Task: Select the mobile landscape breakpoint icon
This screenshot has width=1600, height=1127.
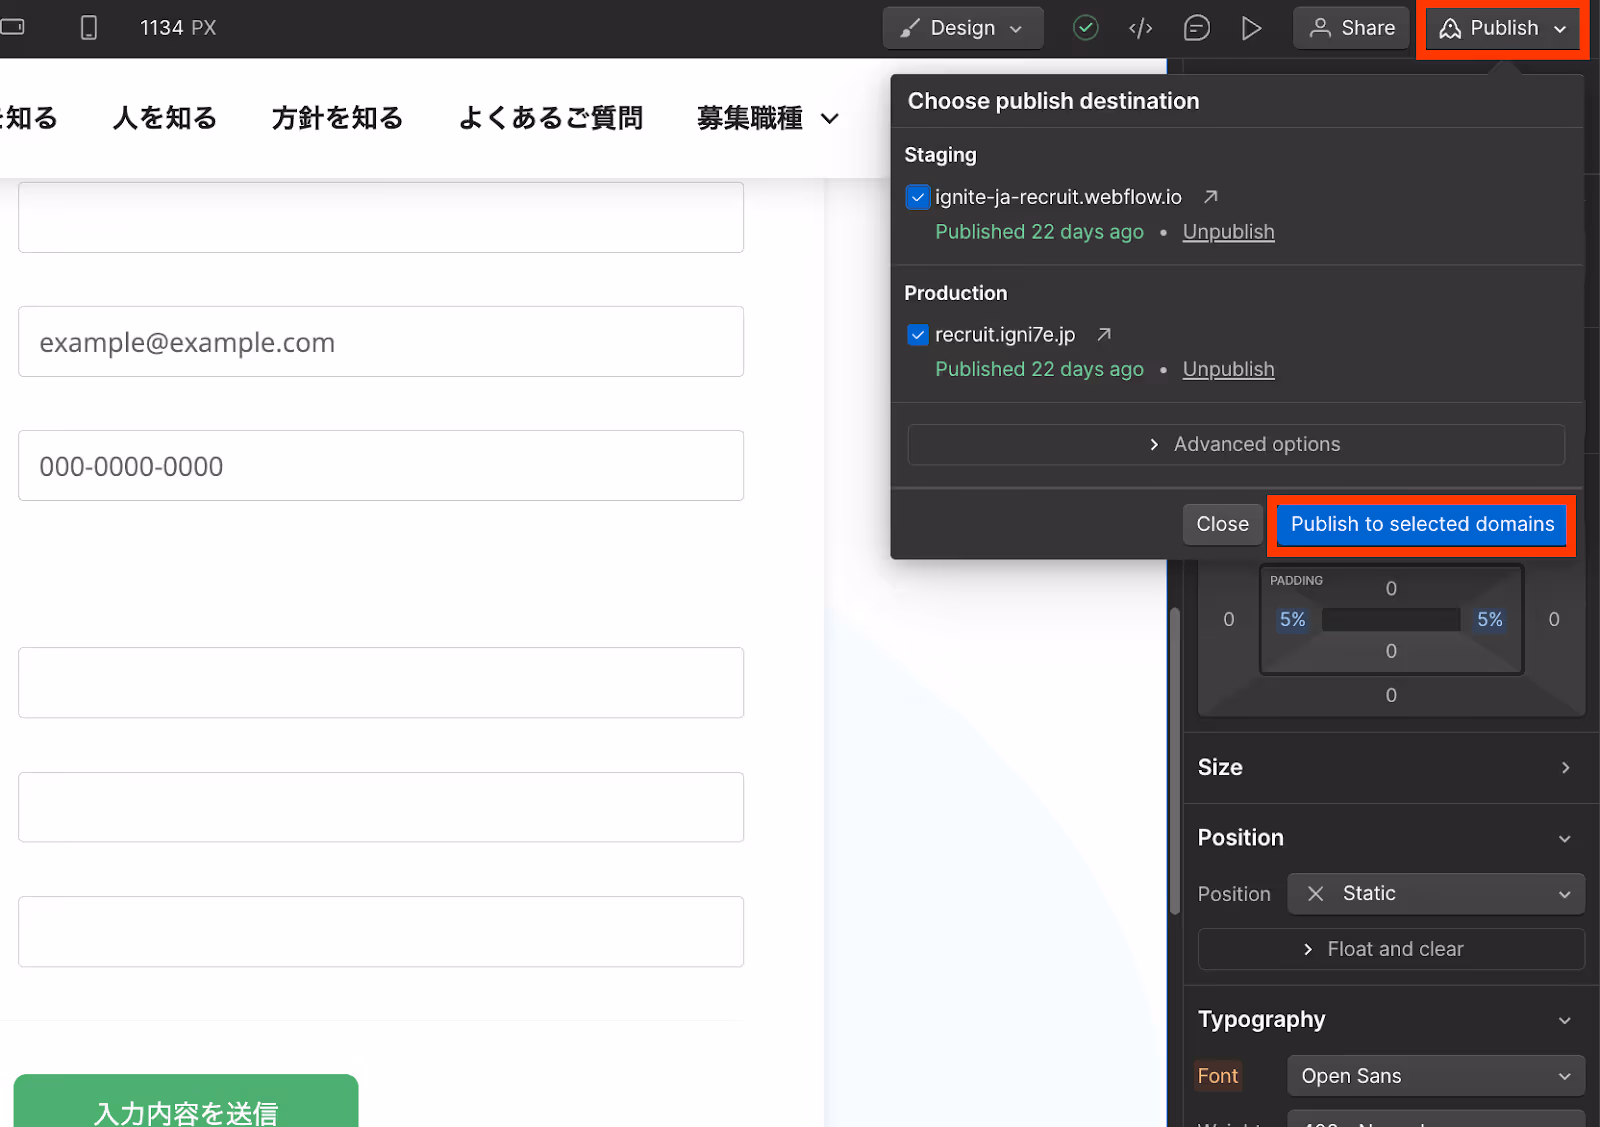Action: pos(12,27)
